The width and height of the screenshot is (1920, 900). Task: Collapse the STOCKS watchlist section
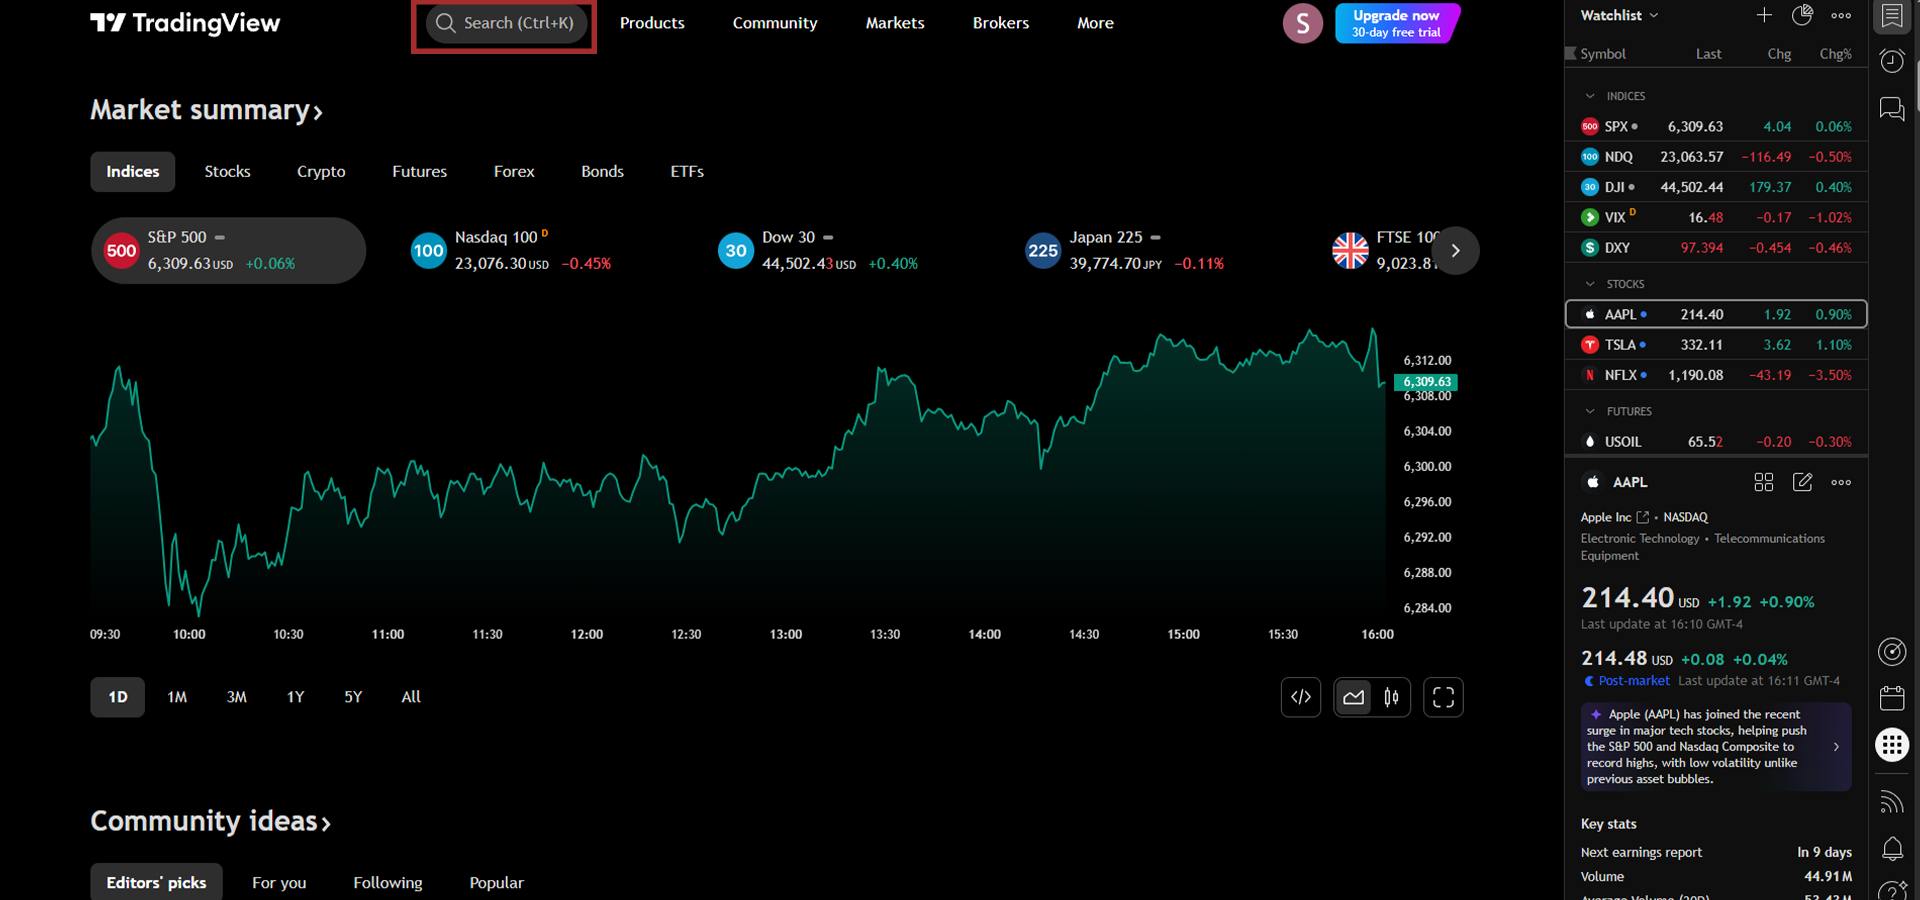pyautogui.click(x=1590, y=284)
